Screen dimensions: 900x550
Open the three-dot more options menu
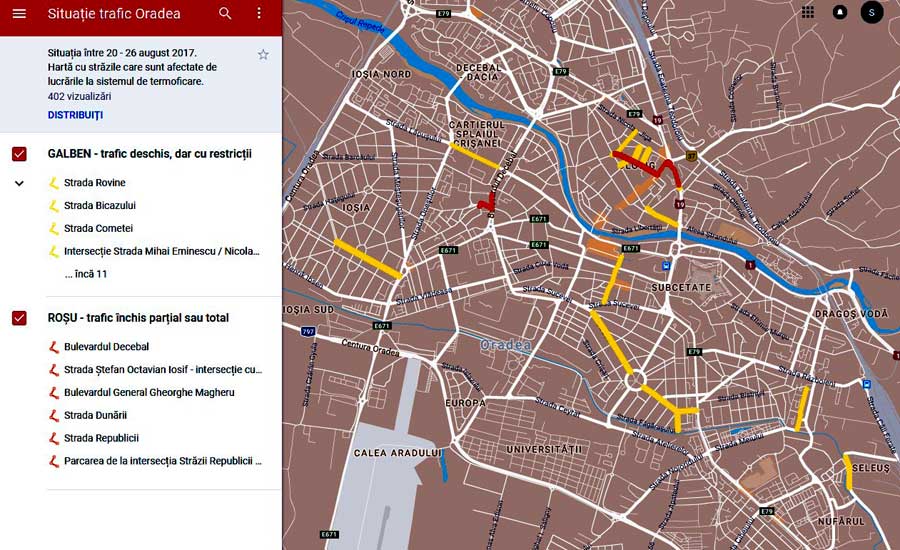[x=259, y=13]
